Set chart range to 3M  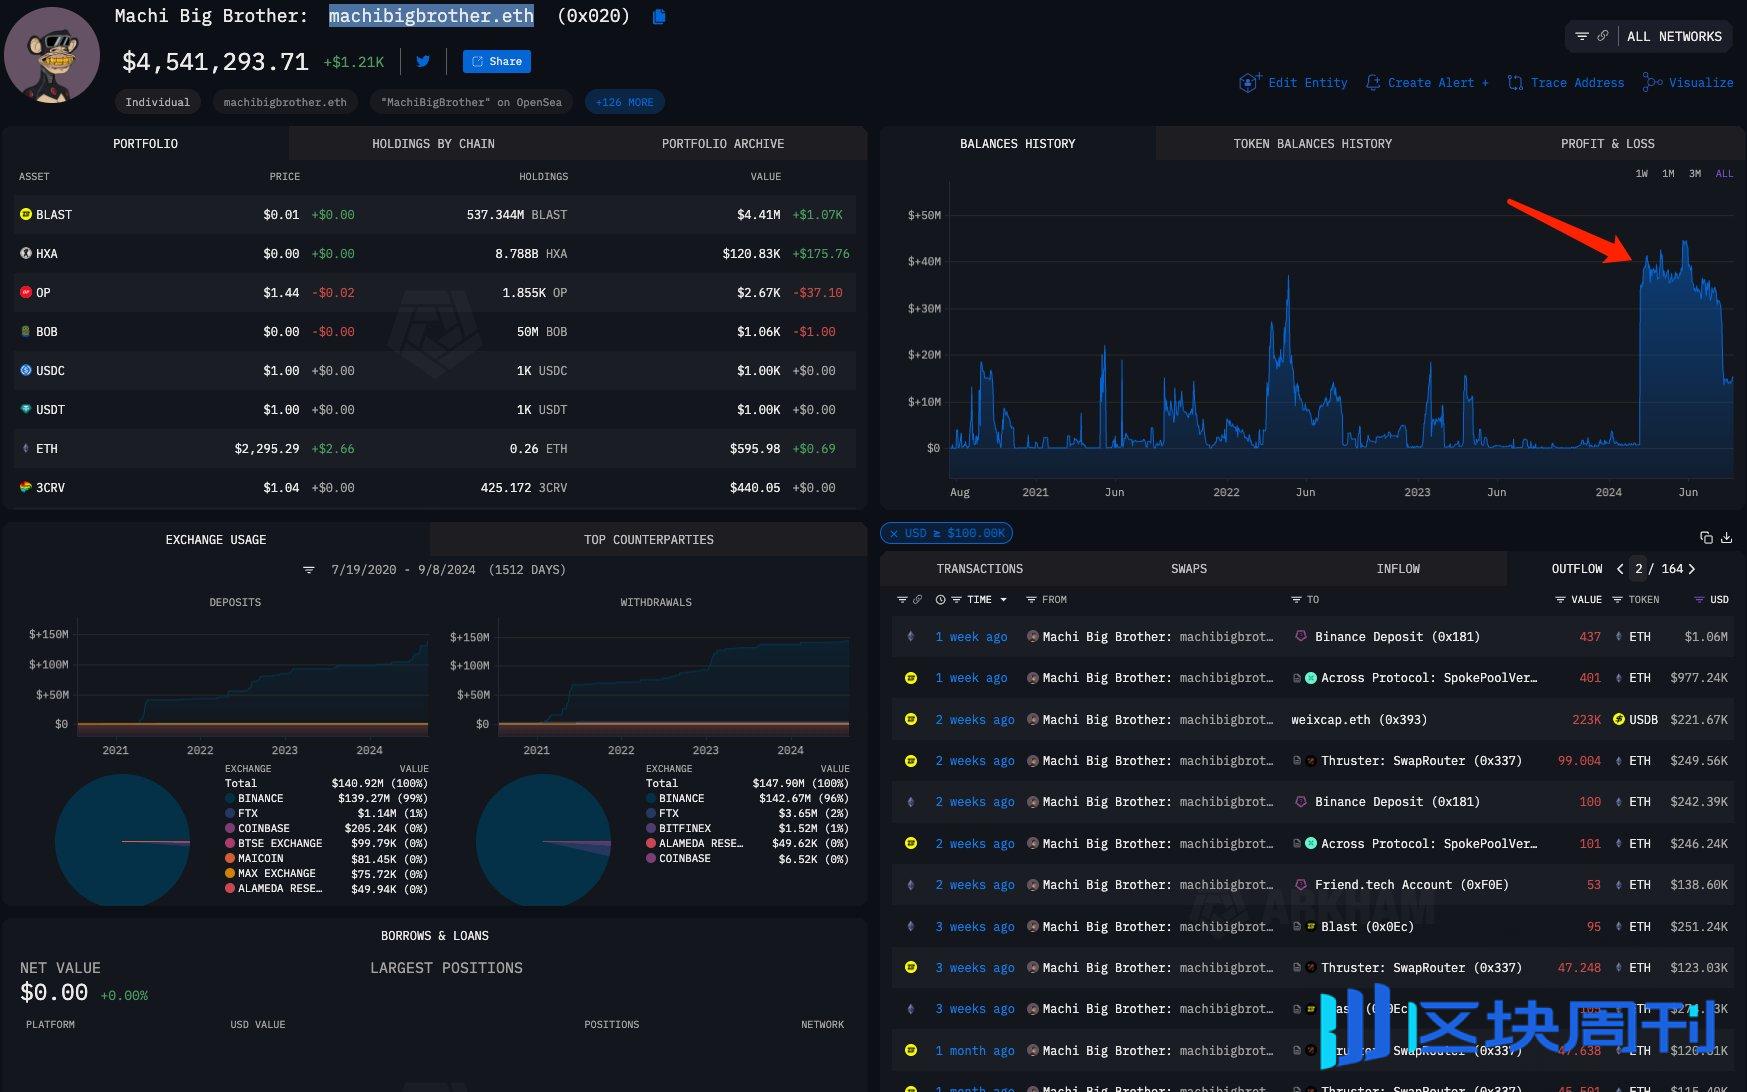(1695, 174)
